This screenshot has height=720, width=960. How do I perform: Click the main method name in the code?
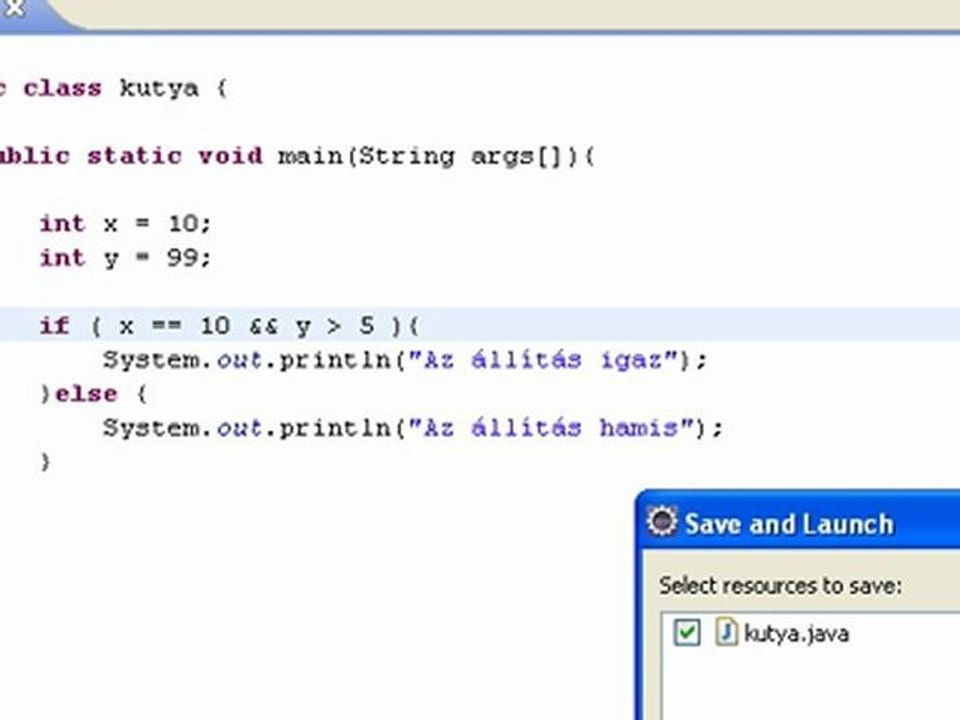coord(311,156)
